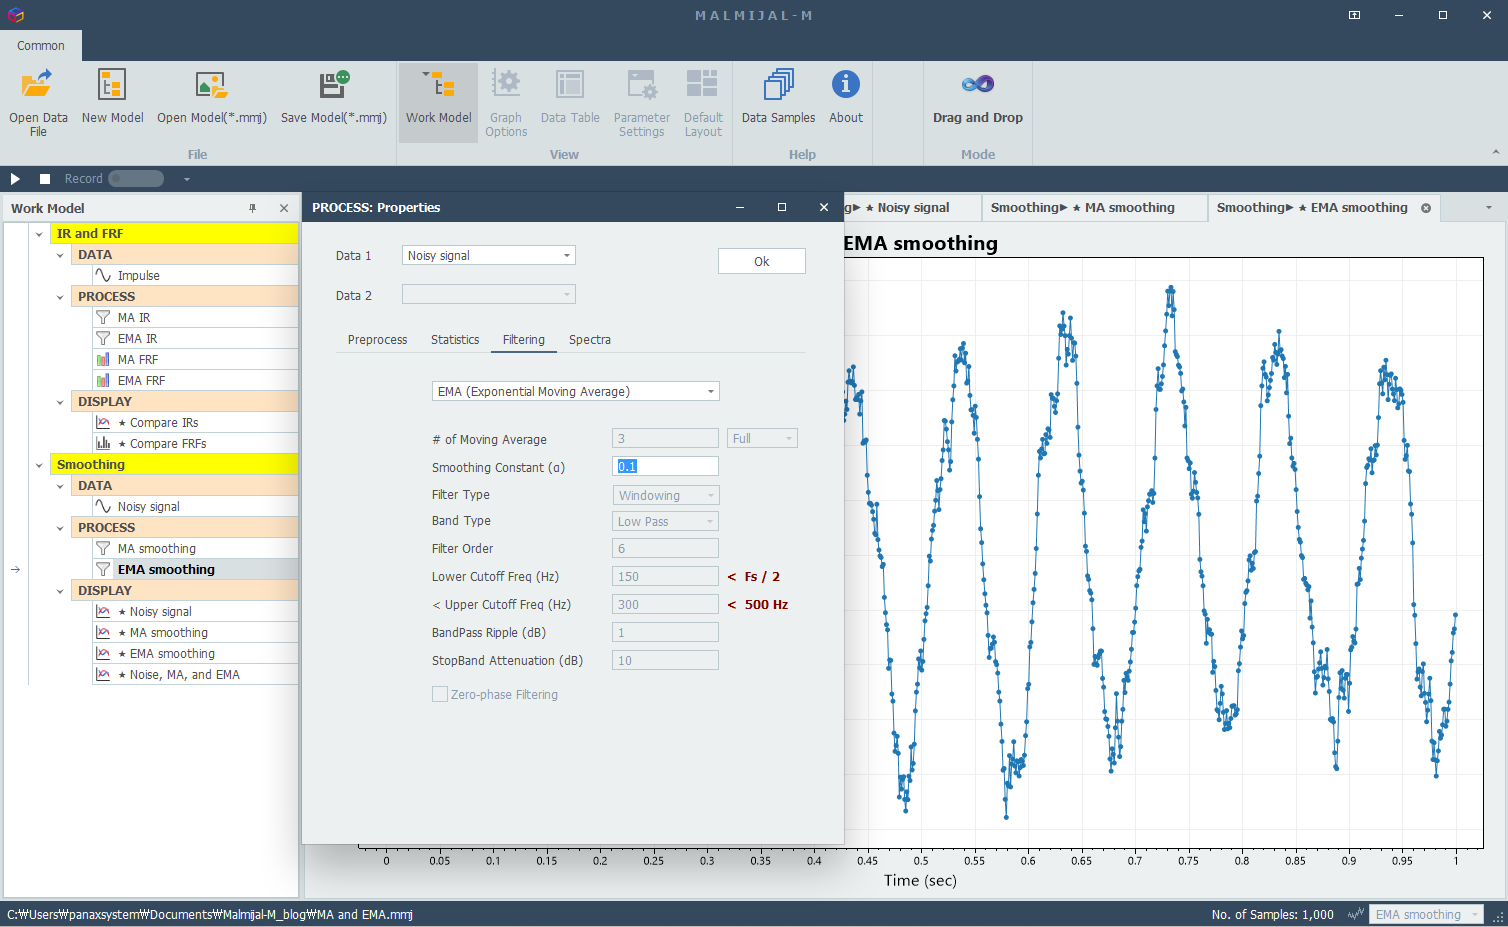Click the Smoothing Constant input field
The image size is (1508, 927).
pyautogui.click(x=665, y=466)
